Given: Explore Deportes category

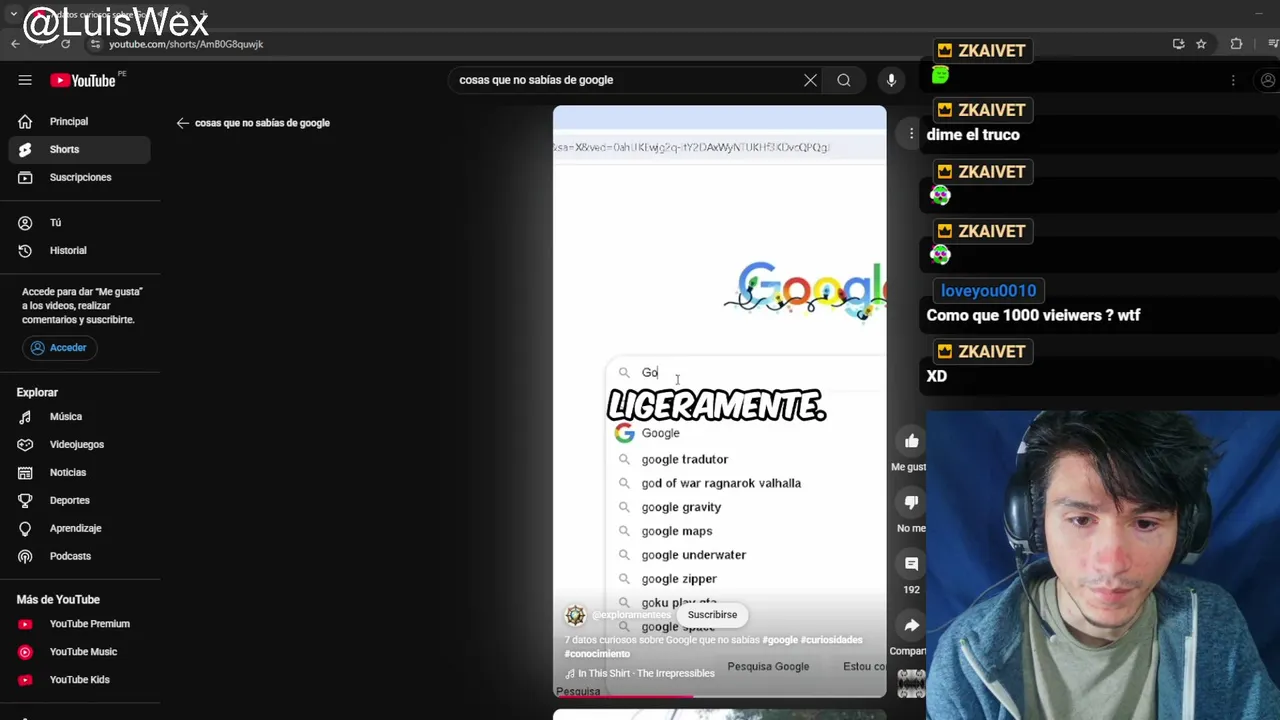Looking at the screenshot, I should pyautogui.click(x=79, y=500).
